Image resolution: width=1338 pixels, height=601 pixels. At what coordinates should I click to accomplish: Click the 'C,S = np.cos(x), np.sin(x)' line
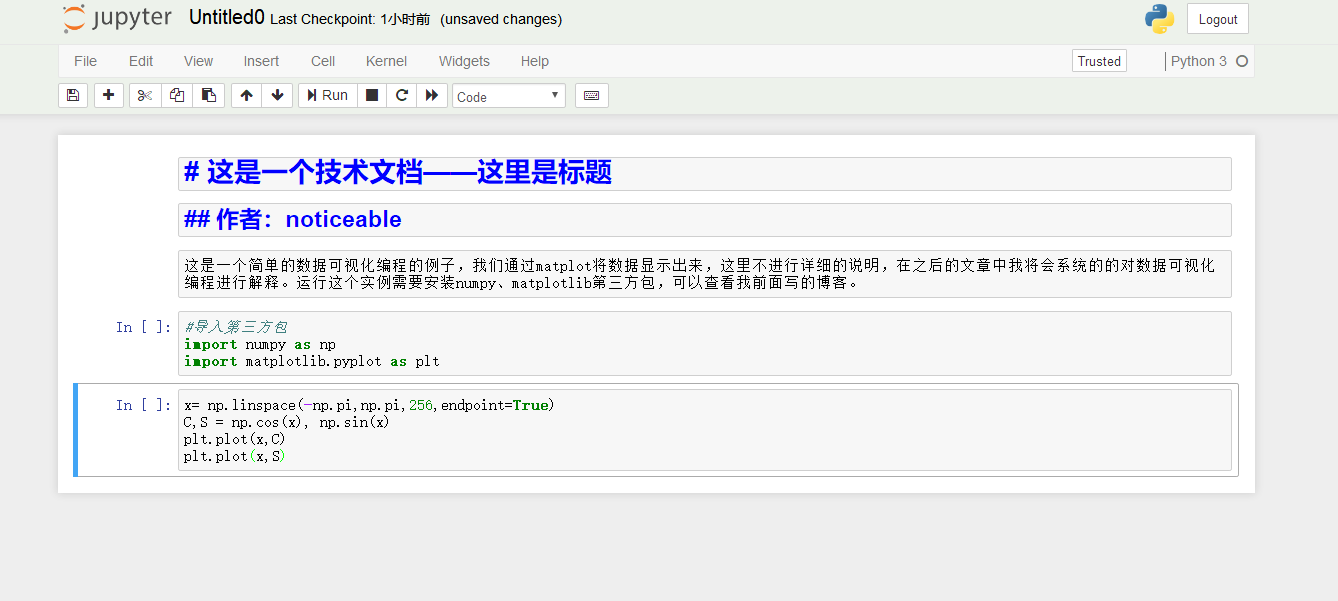click(x=287, y=422)
